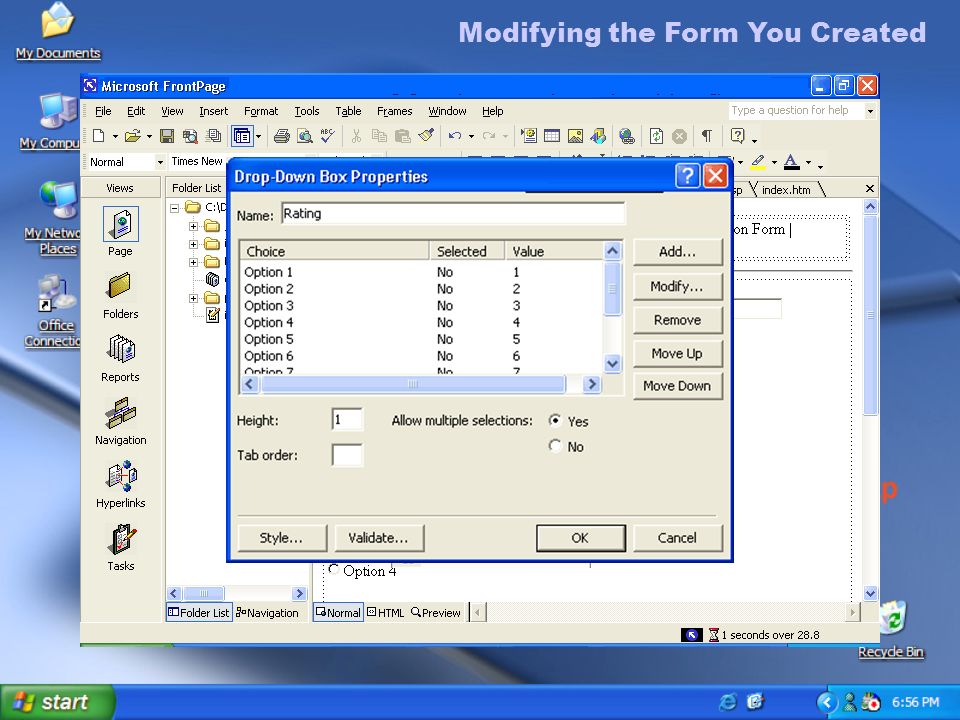Click the Validate... button
The height and width of the screenshot is (720, 960).
point(378,538)
